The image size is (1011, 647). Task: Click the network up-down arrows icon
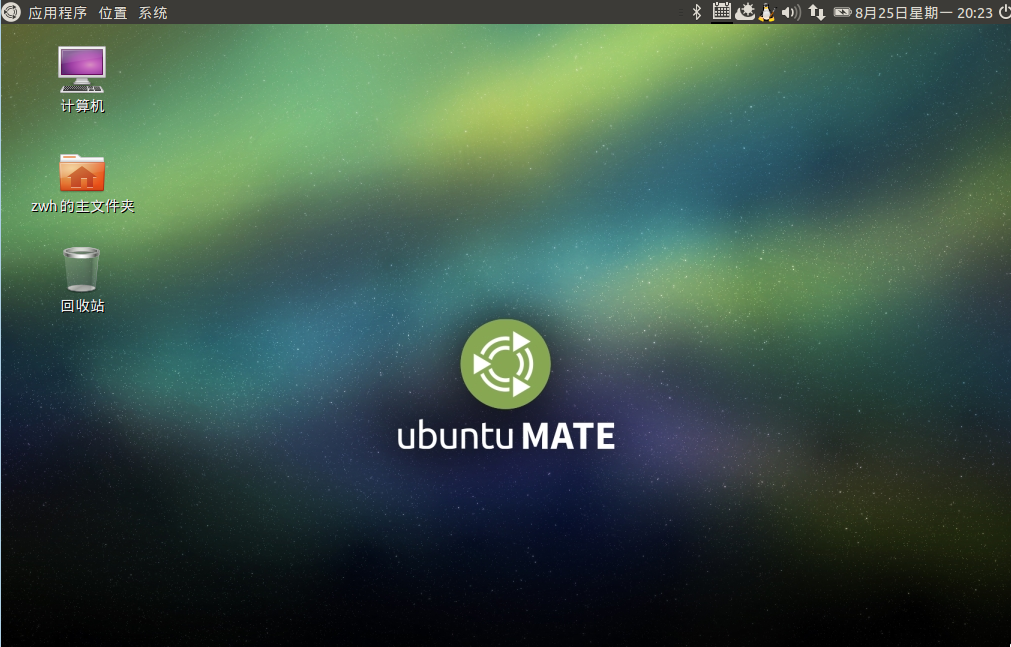pos(817,12)
